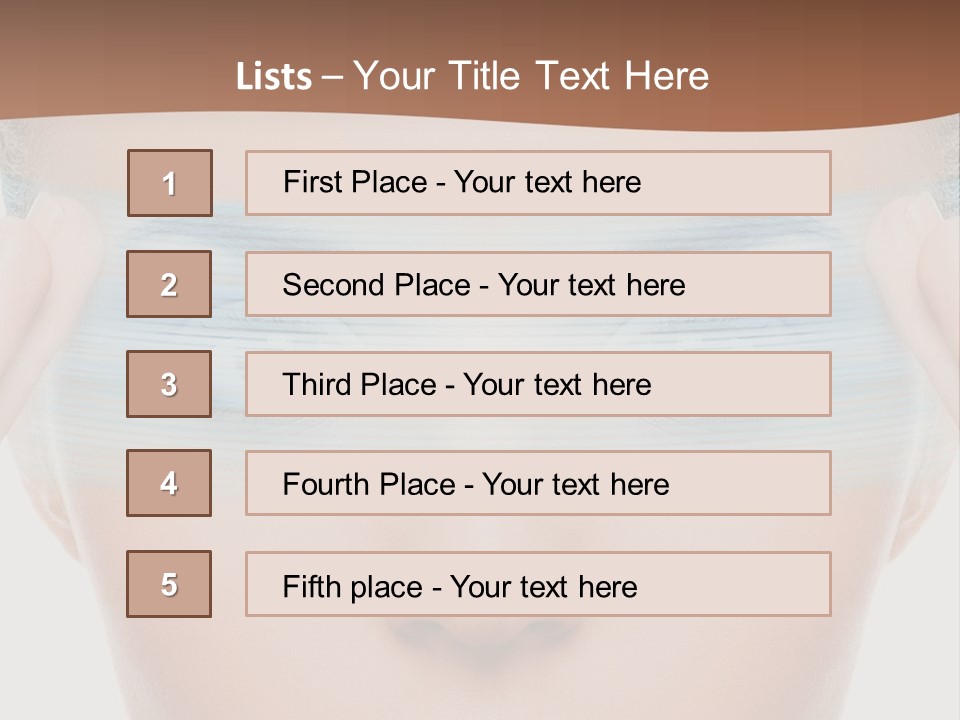960x720 pixels.
Task: Click empty right end of First Place box
Action: [760, 183]
